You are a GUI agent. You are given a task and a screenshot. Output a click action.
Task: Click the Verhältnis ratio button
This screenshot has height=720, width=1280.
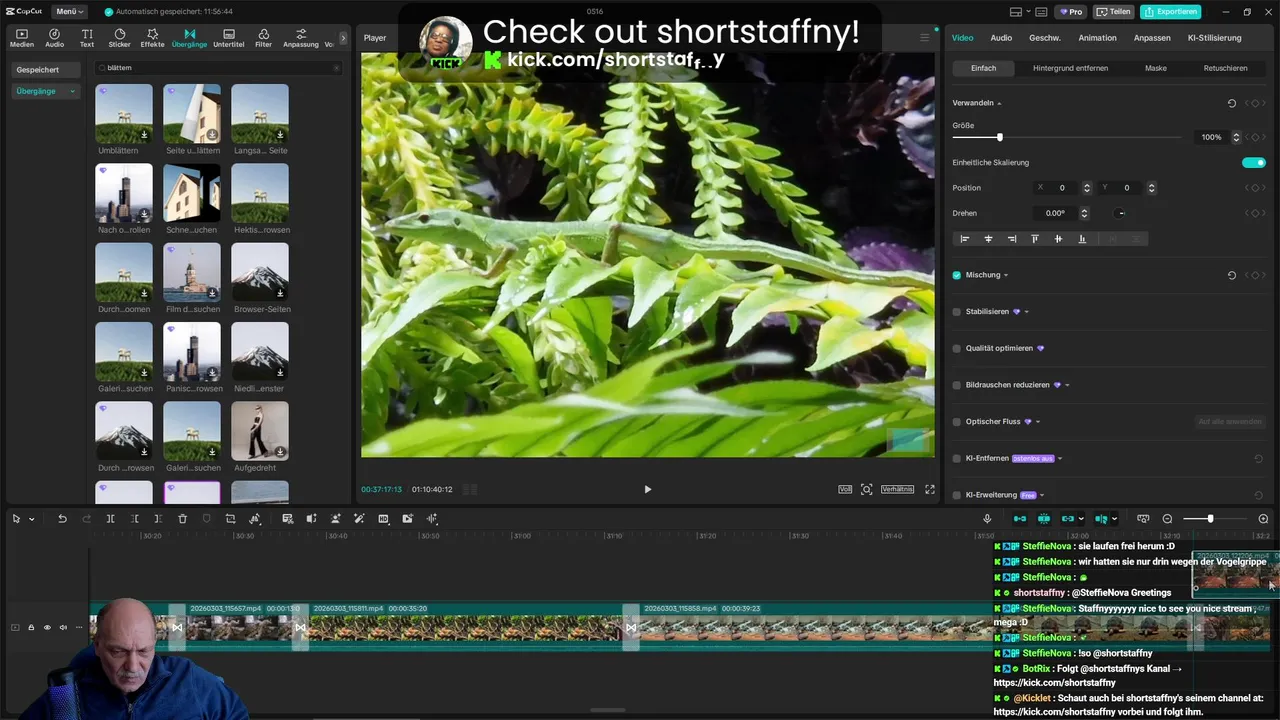tap(897, 489)
